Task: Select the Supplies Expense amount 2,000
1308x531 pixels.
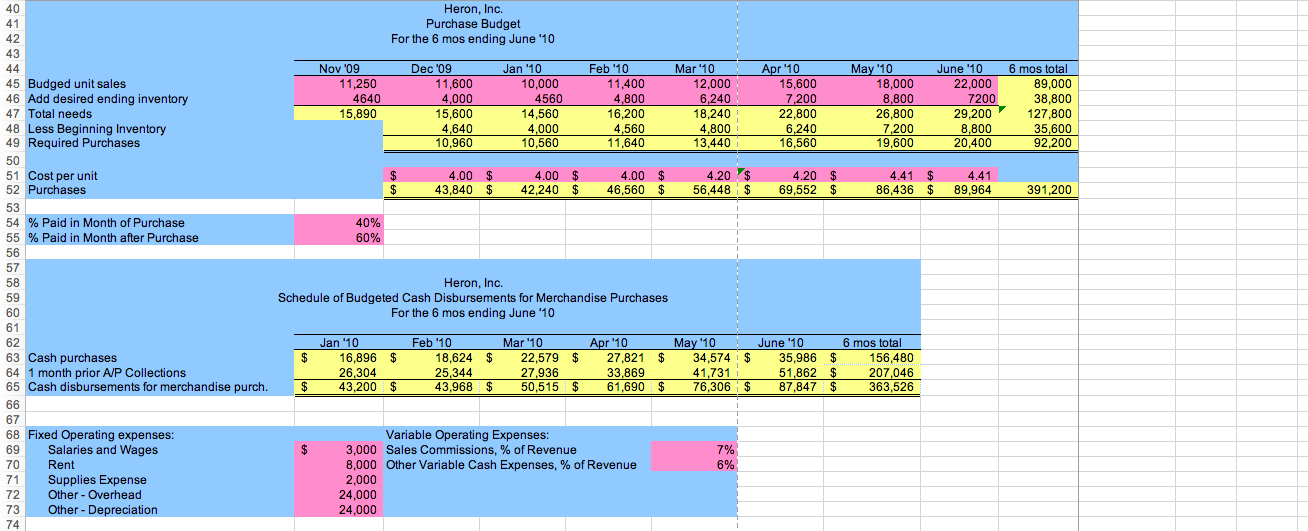Action: tap(340, 480)
